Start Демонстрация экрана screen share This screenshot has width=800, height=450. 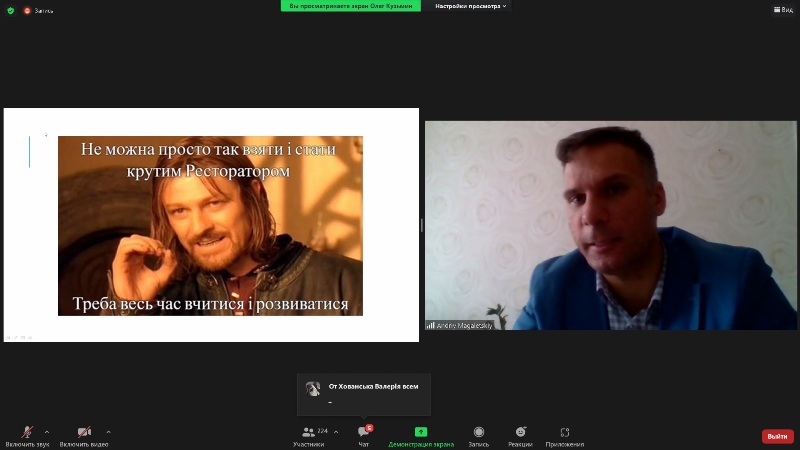pyautogui.click(x=421, y=437)
